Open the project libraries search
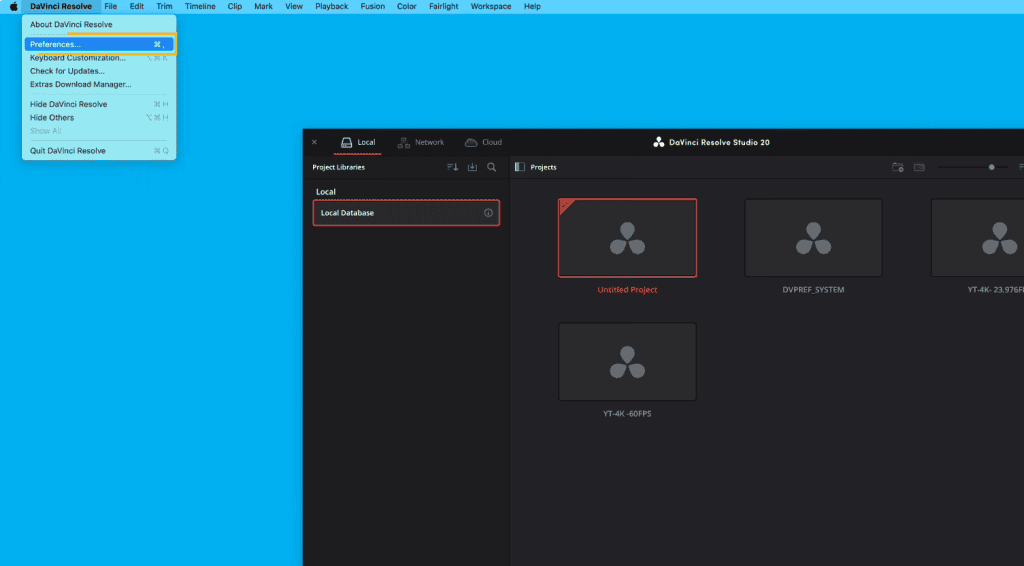Screen dimensions: 1024x566 pyautogui.click(x=491, y=168)
